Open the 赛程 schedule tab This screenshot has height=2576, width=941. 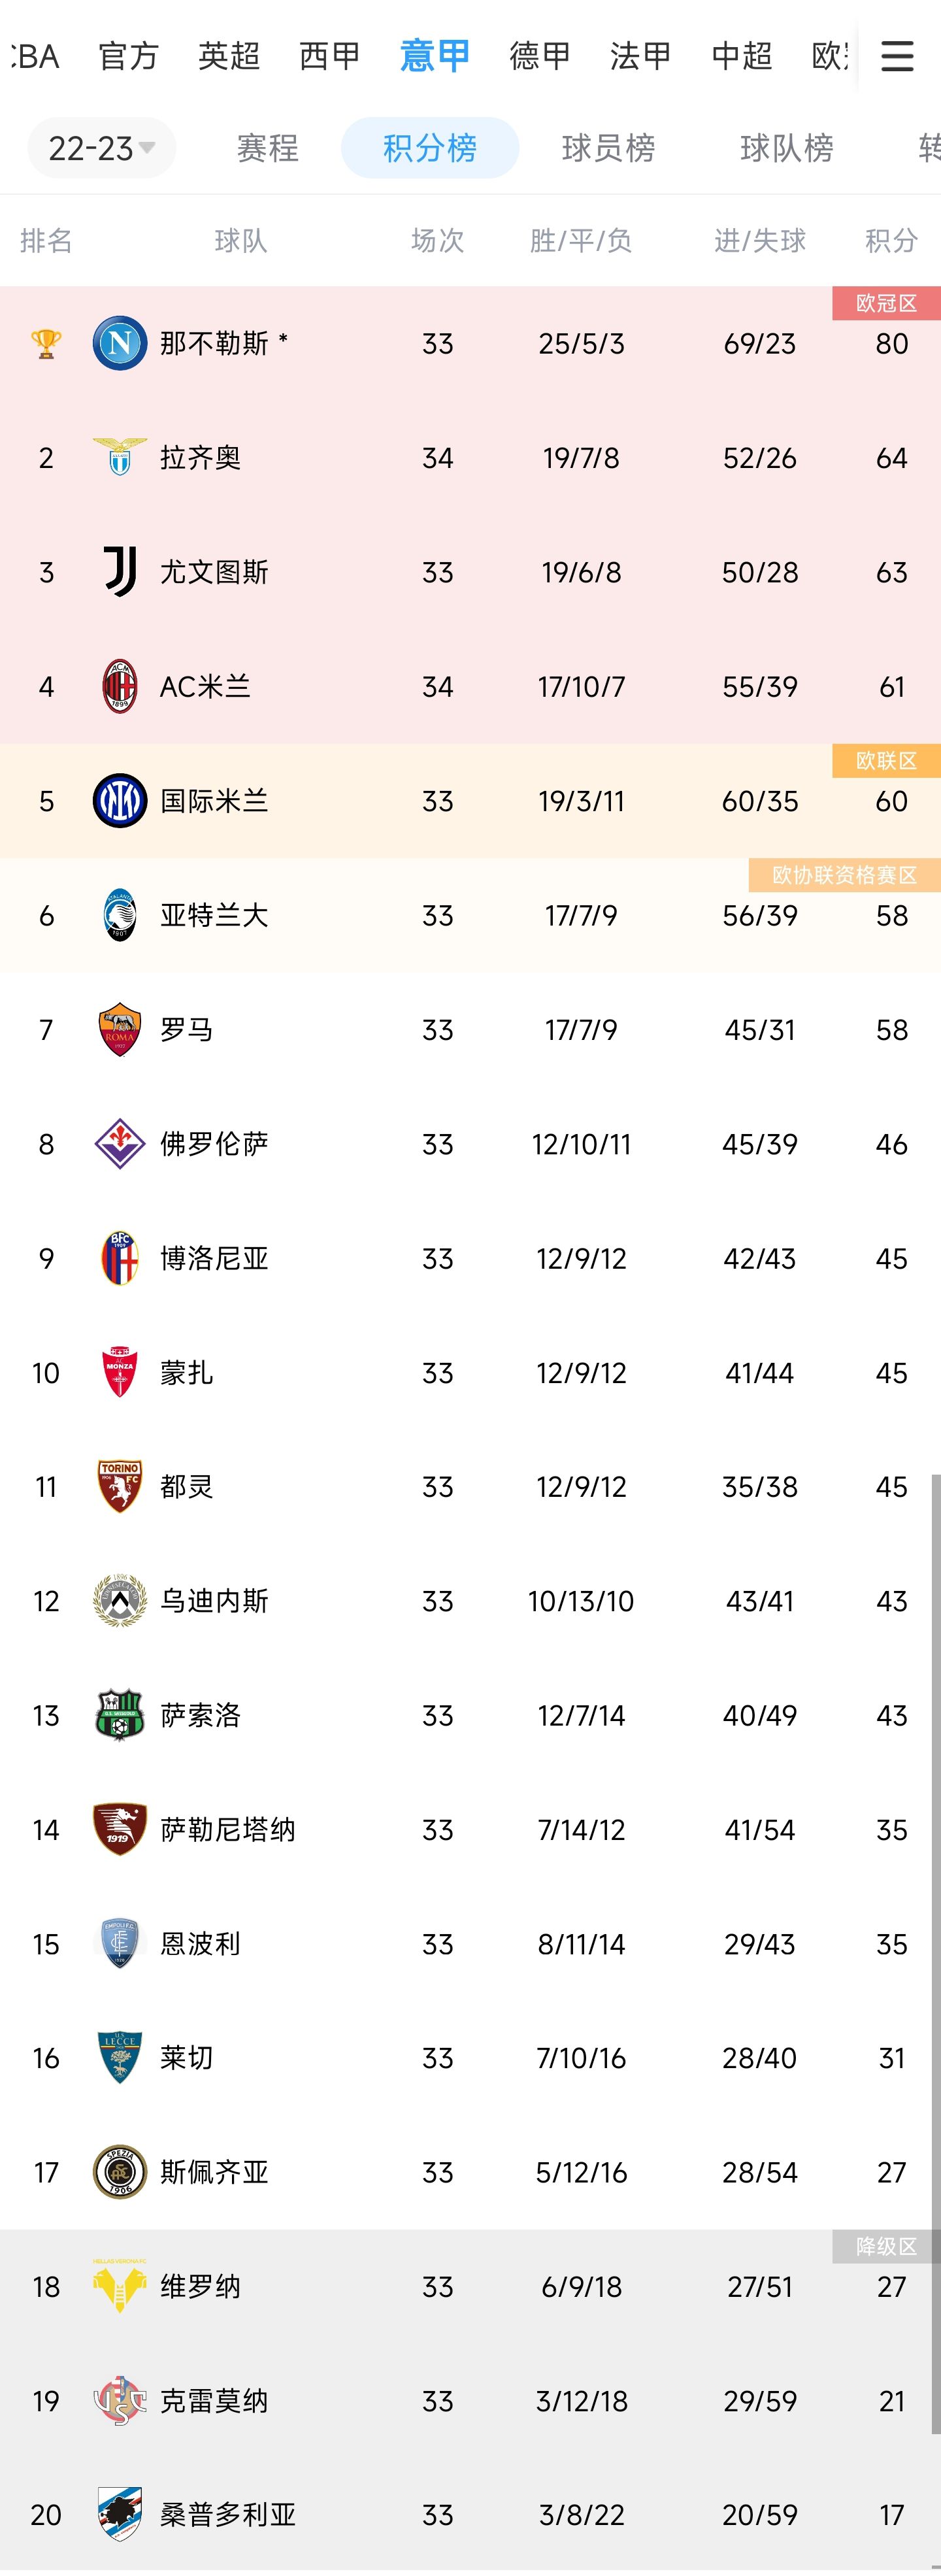point(267,148)
